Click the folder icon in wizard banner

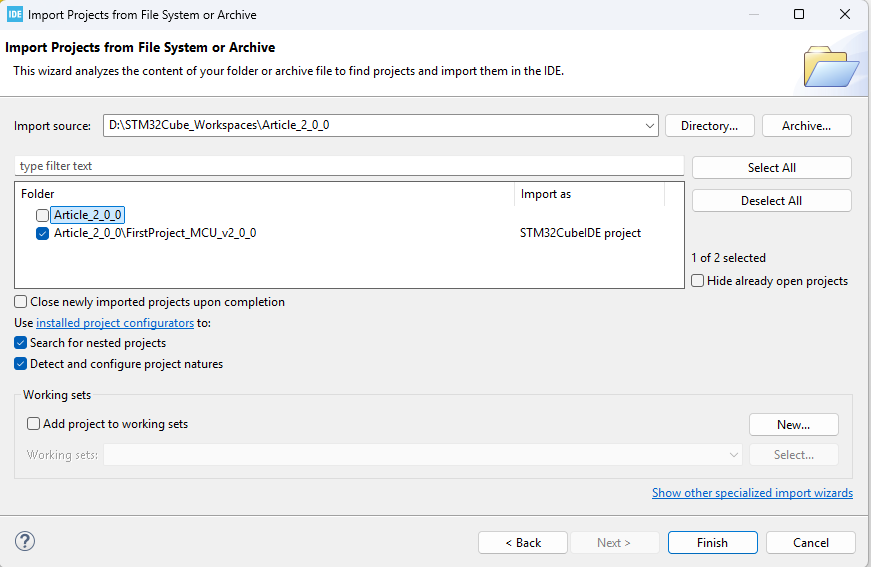830,67
